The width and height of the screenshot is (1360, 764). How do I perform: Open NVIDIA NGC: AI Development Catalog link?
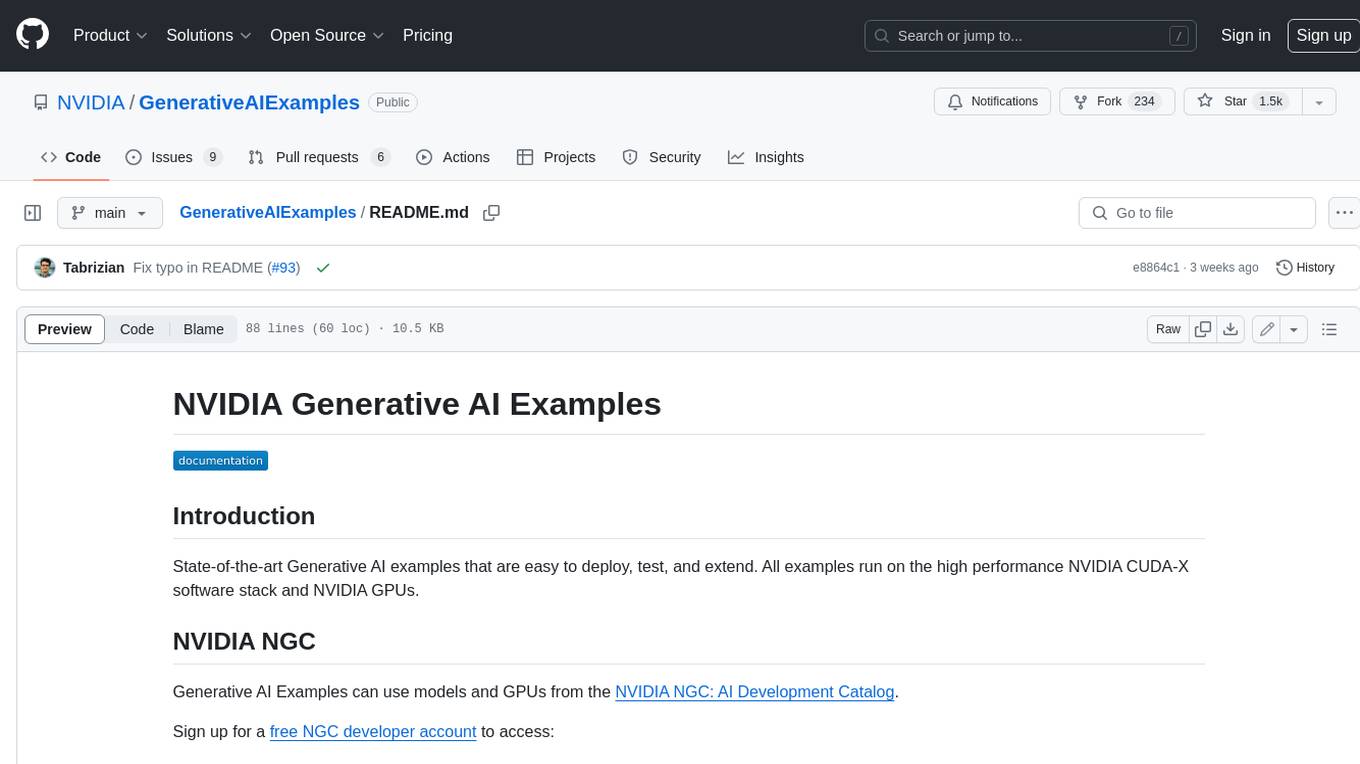[755, 691]
